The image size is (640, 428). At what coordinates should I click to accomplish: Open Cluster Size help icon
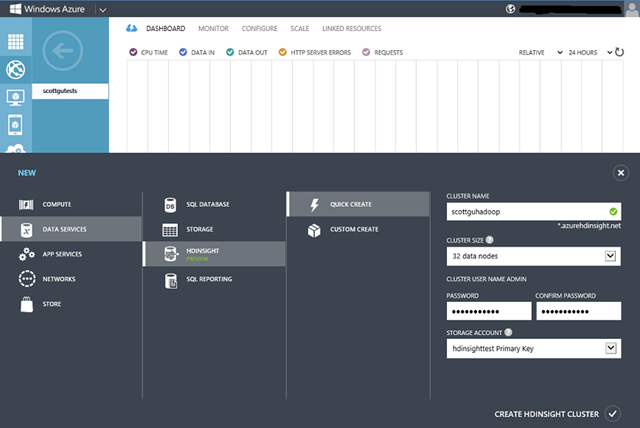coord(490,240)
